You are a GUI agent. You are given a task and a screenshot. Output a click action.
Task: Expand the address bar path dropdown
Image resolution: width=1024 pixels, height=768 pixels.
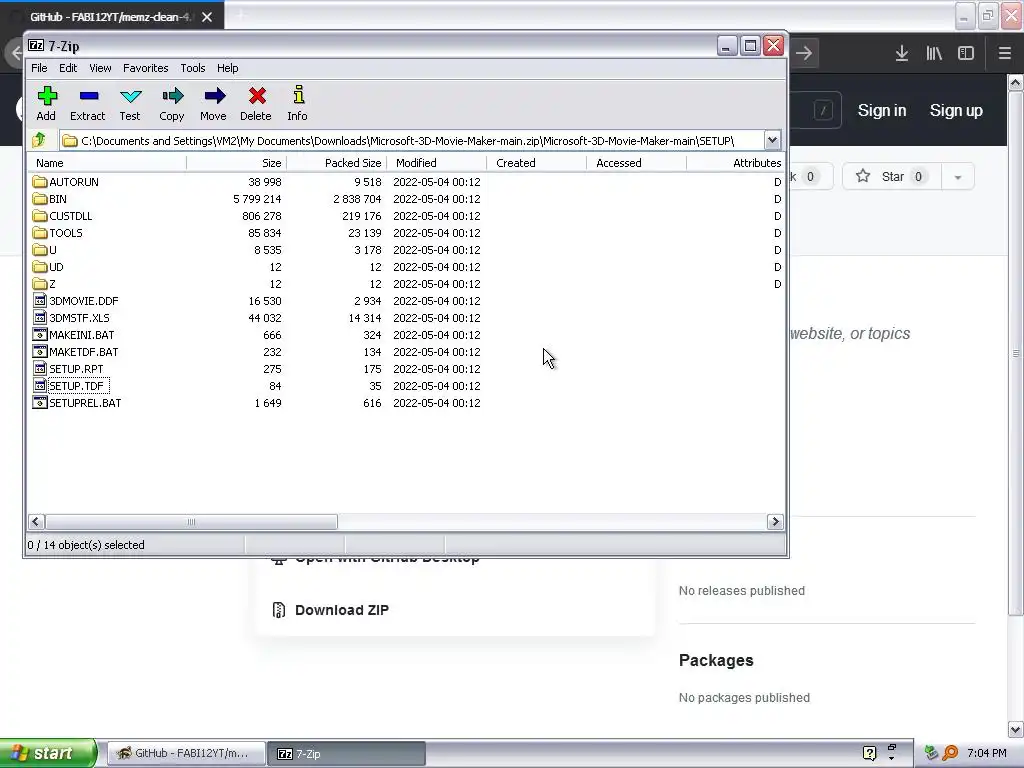click(772, 140)
